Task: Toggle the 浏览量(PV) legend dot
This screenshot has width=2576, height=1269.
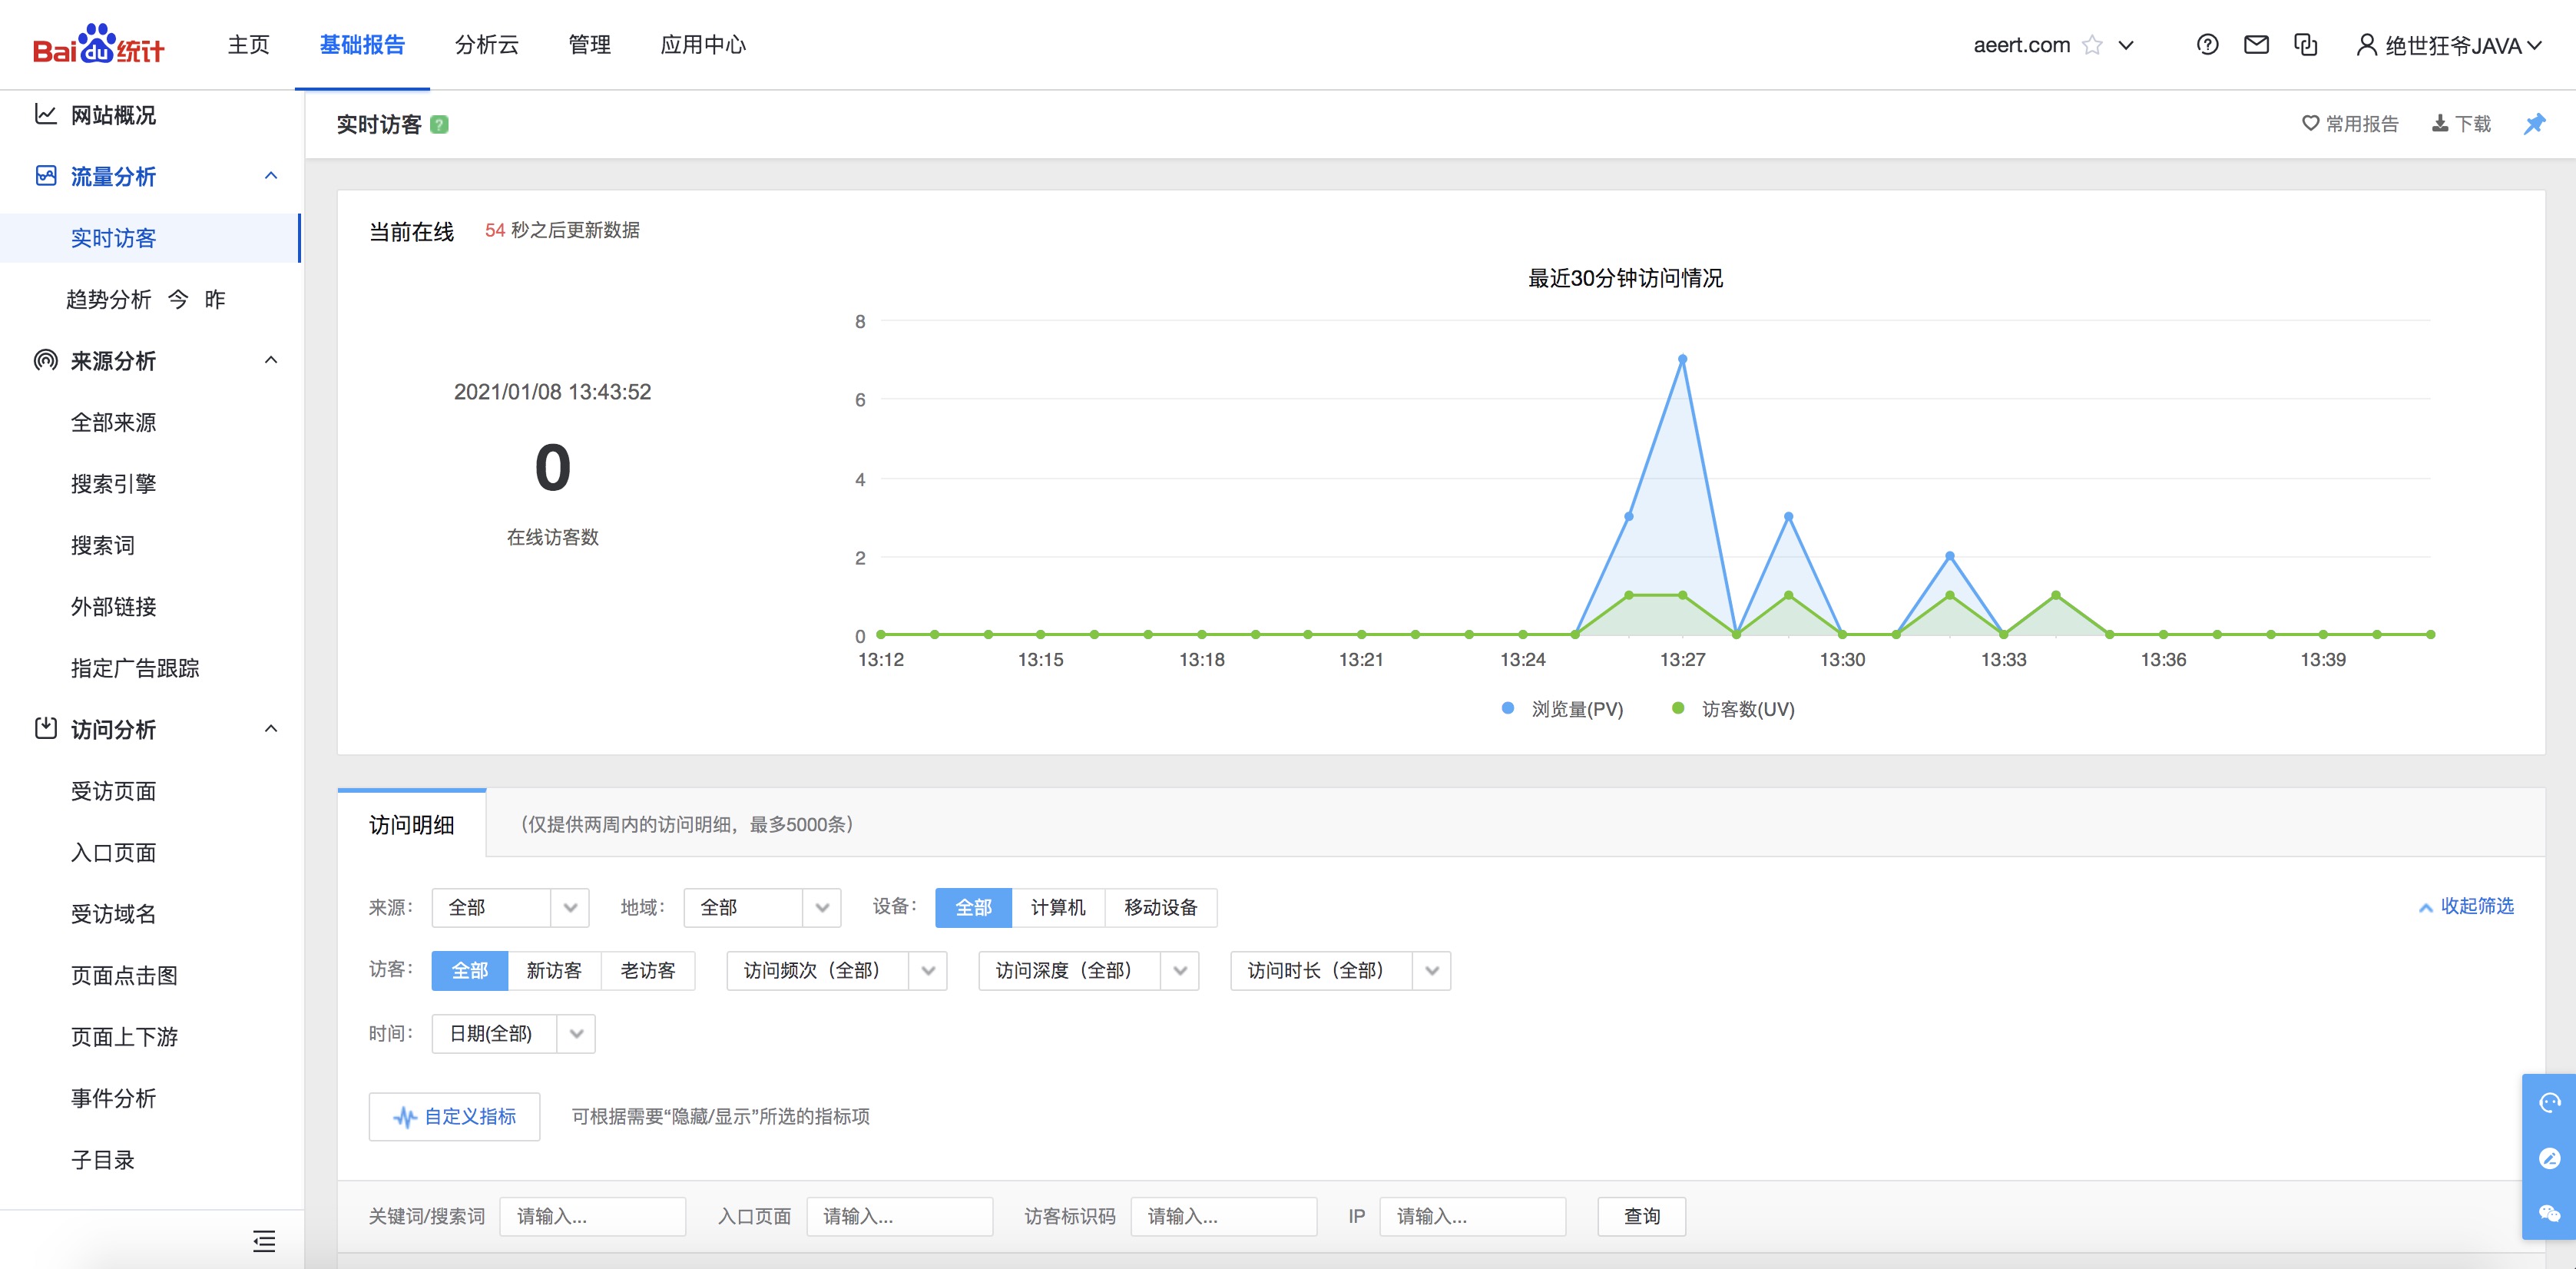Action: pos(1508,709)
